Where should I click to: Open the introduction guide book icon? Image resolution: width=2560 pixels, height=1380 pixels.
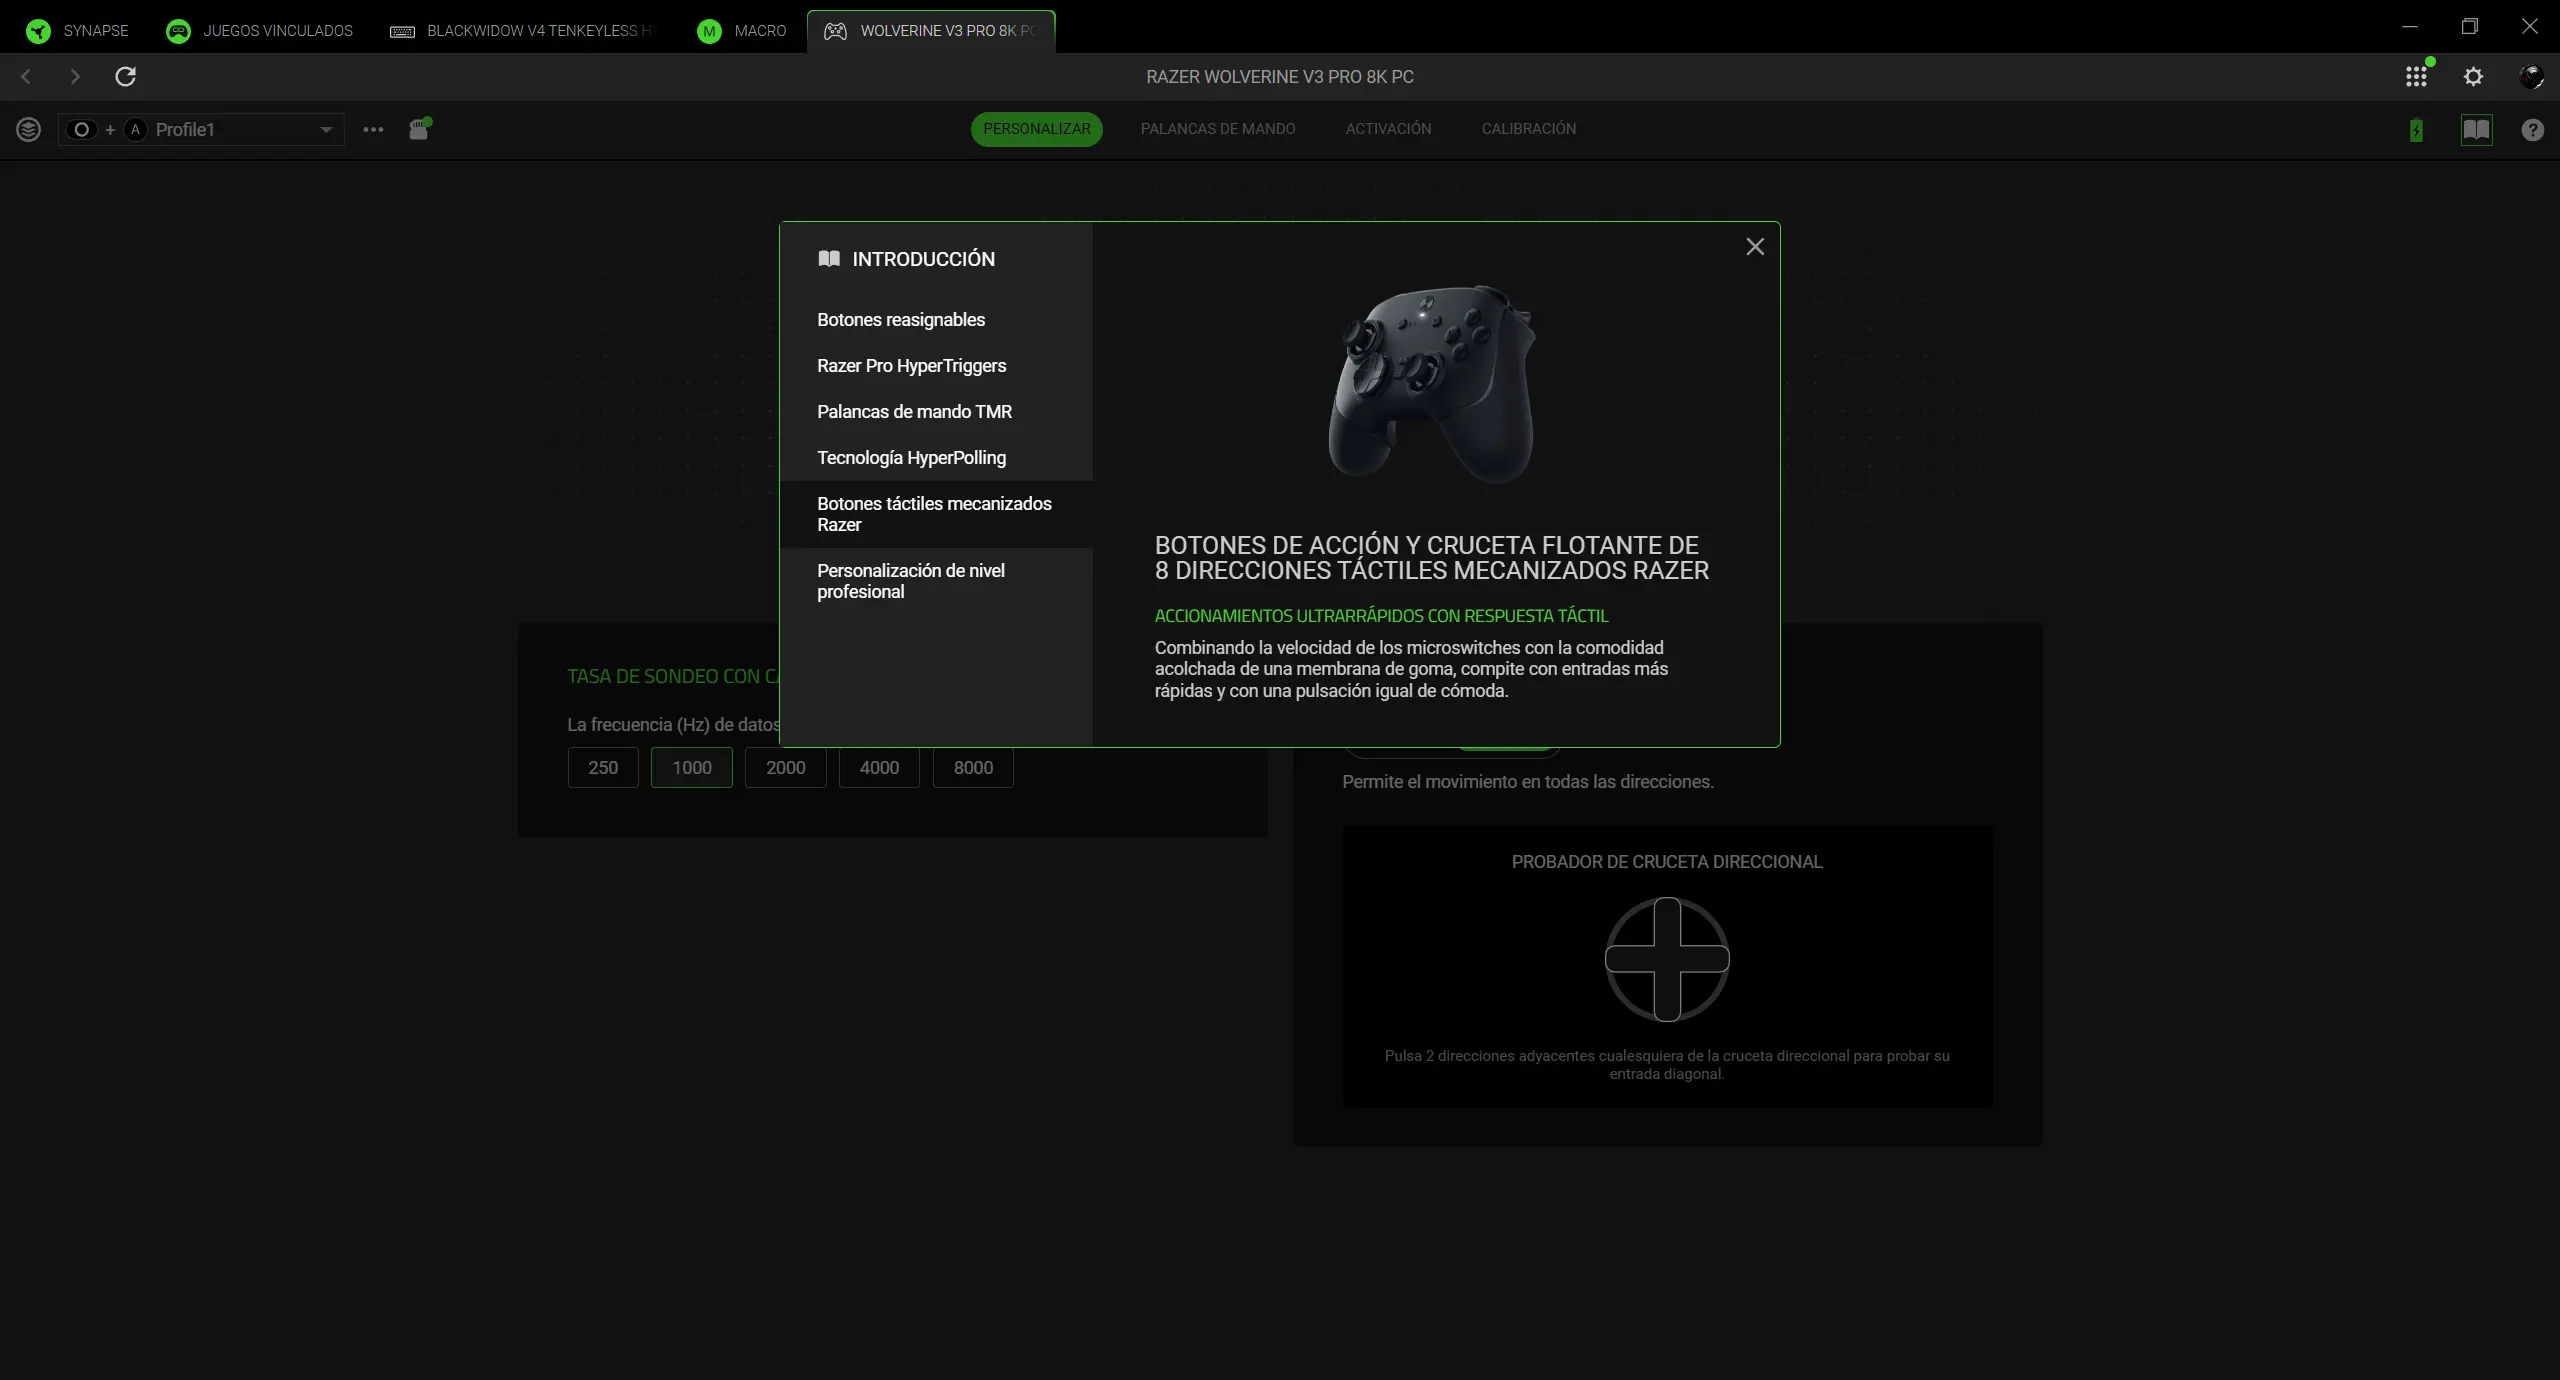point(2478,130)
